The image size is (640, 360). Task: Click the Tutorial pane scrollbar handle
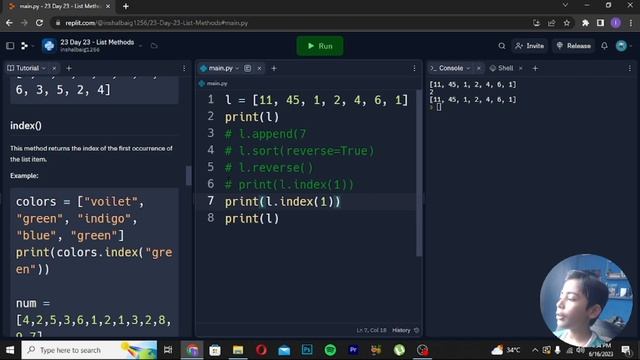click(x=188, y=175)
